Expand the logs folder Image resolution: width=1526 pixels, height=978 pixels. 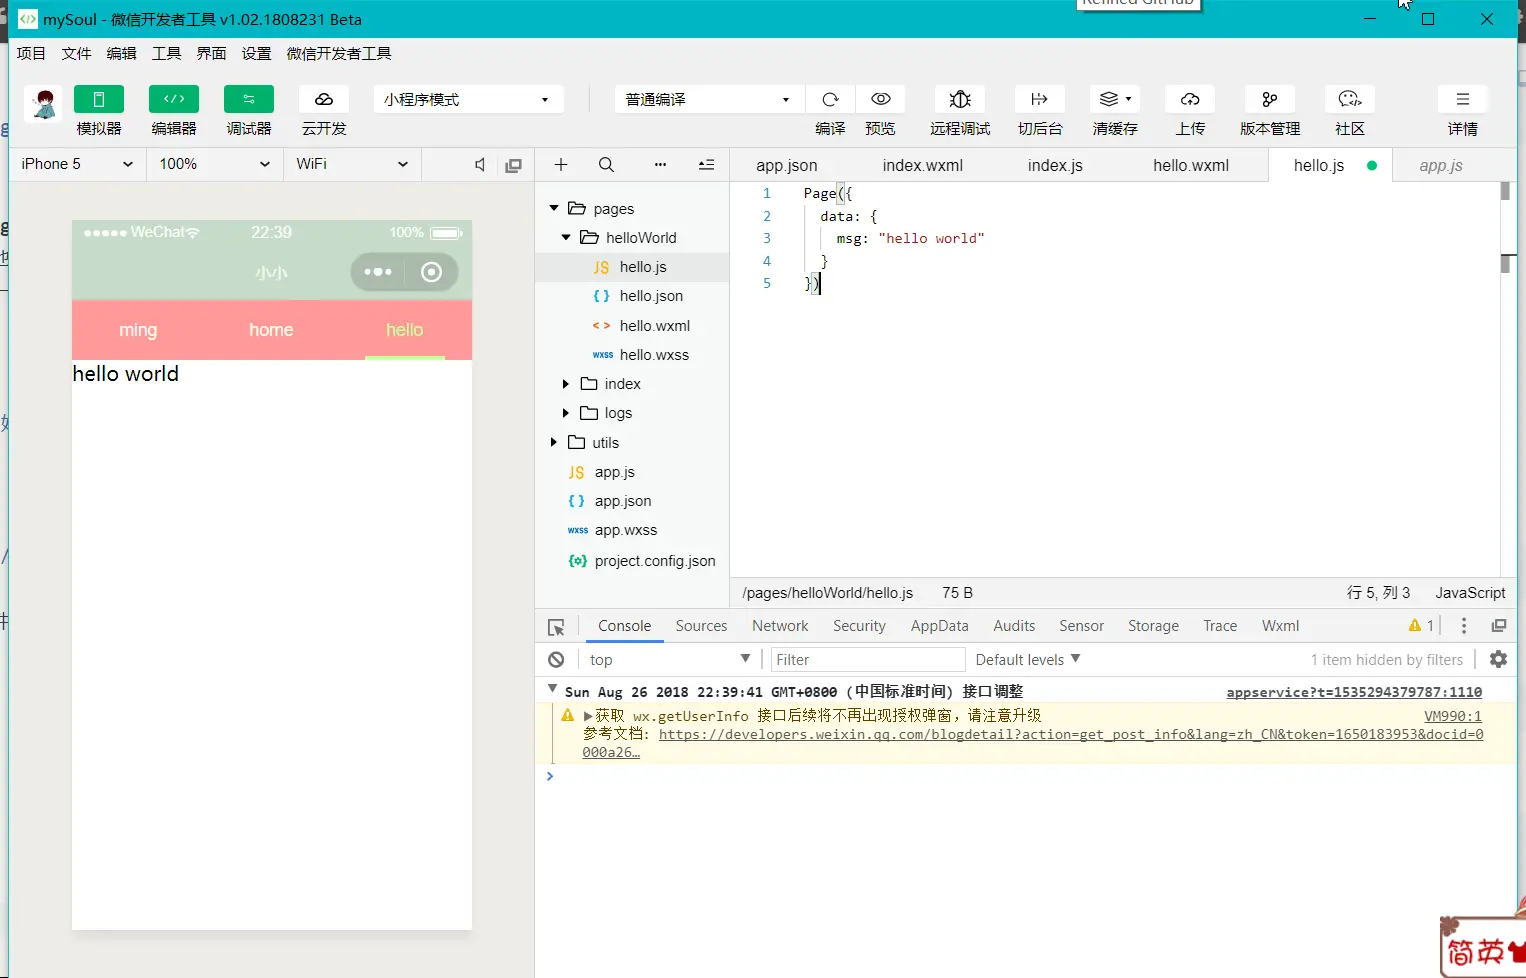(x=566, y=413)
